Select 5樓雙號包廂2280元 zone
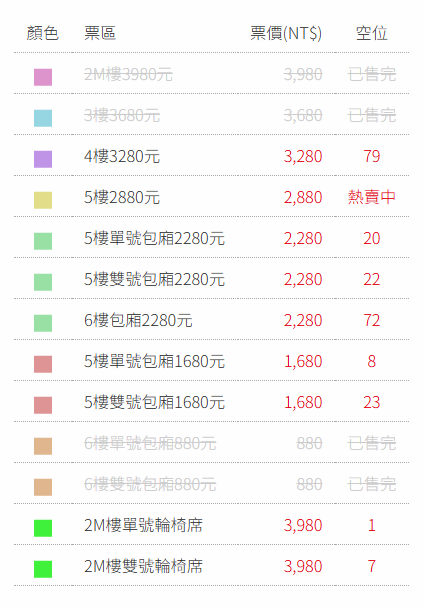Image resolution: width=423 pixels, height=608 pixels. tap(211, 279)
